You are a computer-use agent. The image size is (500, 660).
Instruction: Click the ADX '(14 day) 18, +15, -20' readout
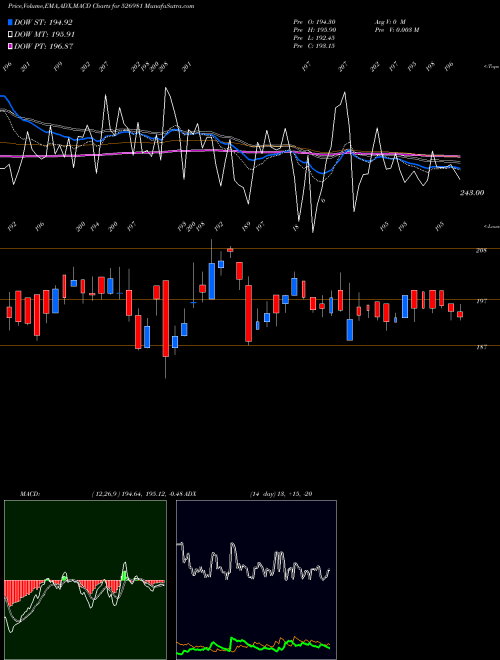pyautogui.click(x=281, y=494)
